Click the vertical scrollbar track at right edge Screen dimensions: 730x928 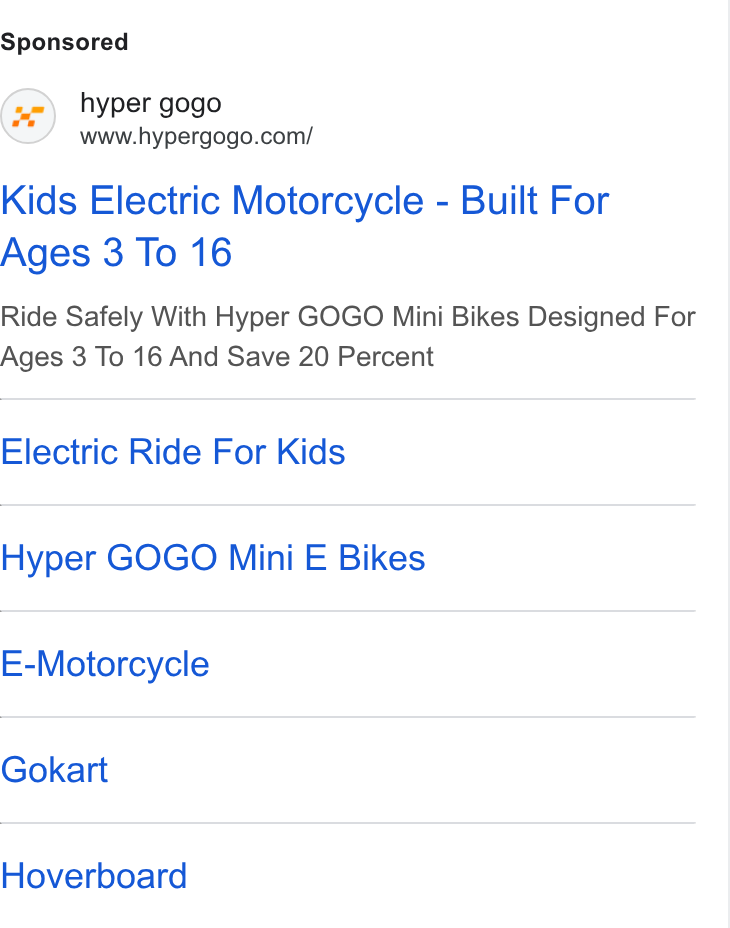tap(729, 464)
